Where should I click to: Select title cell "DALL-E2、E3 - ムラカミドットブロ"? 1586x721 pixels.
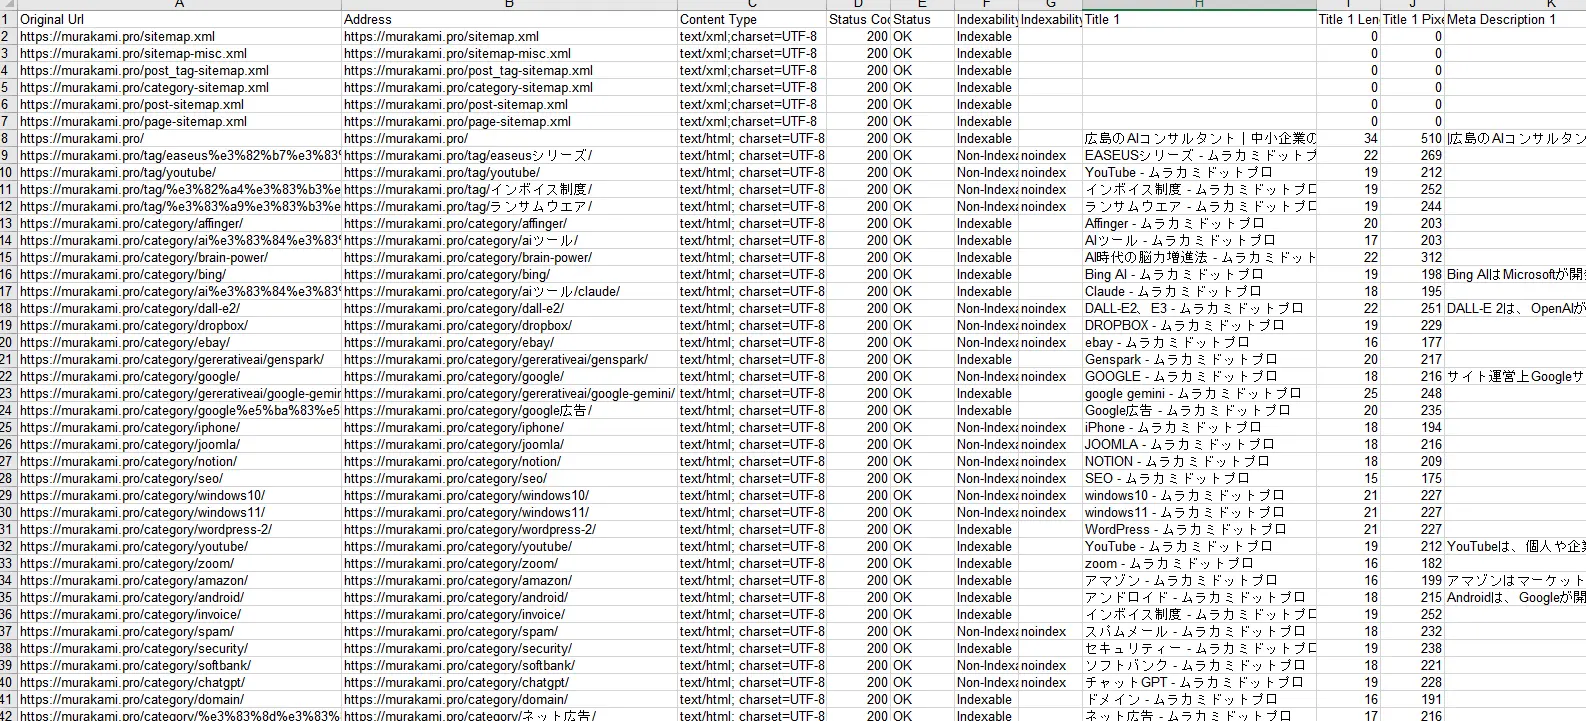[x=1199, y=308]
